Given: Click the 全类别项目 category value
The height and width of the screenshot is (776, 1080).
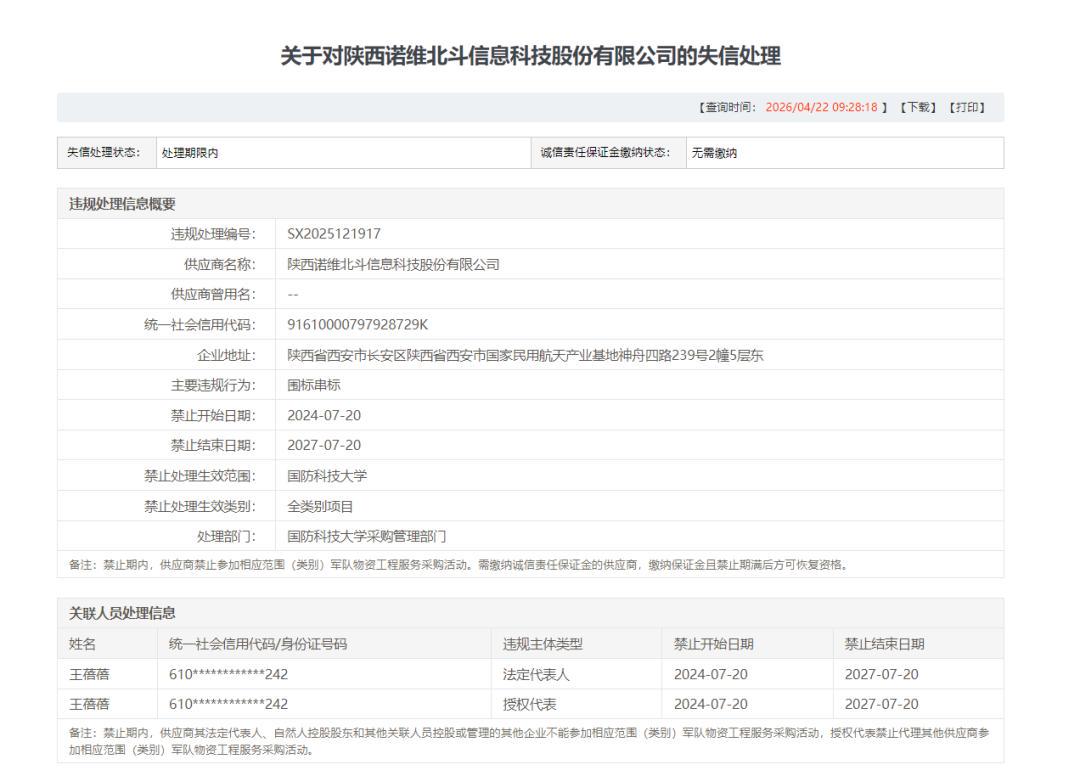Looking at the screenshot, I should click(320, 506).
